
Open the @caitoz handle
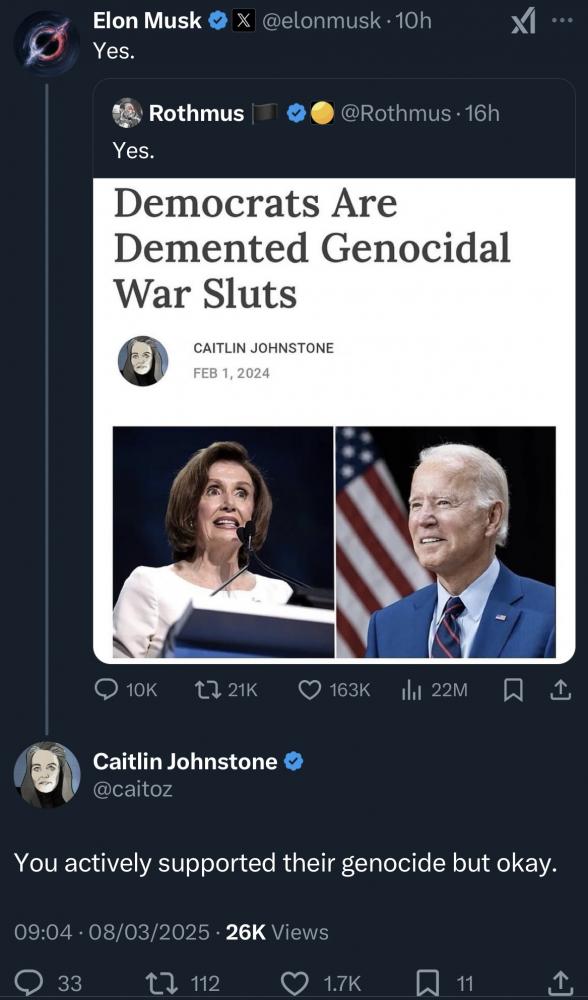point(133,790)
